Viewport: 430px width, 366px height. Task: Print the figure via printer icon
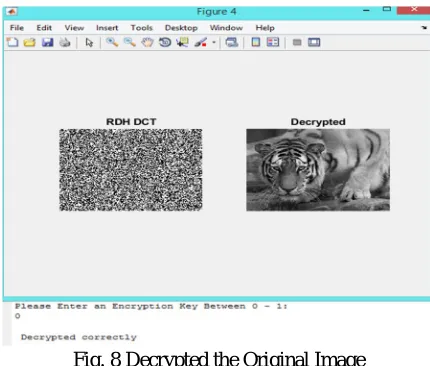point(65,42)
